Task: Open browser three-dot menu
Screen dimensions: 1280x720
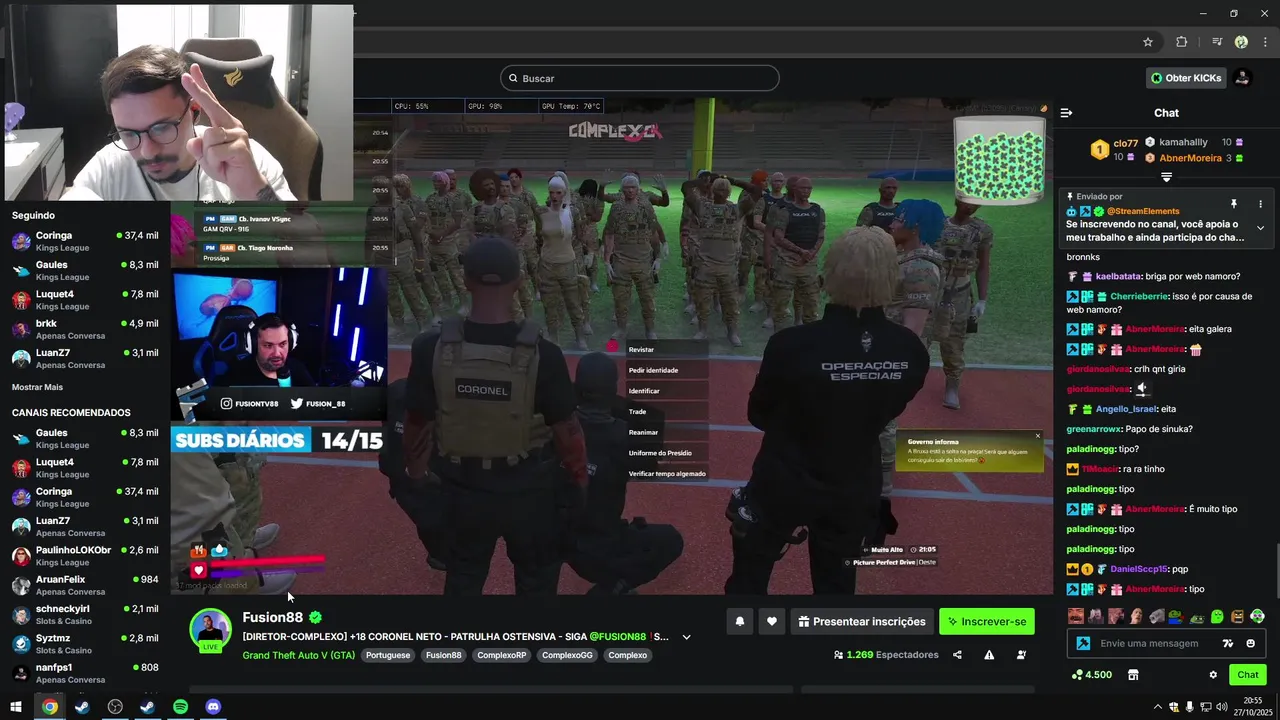Action: click(x=1264, y=42)
